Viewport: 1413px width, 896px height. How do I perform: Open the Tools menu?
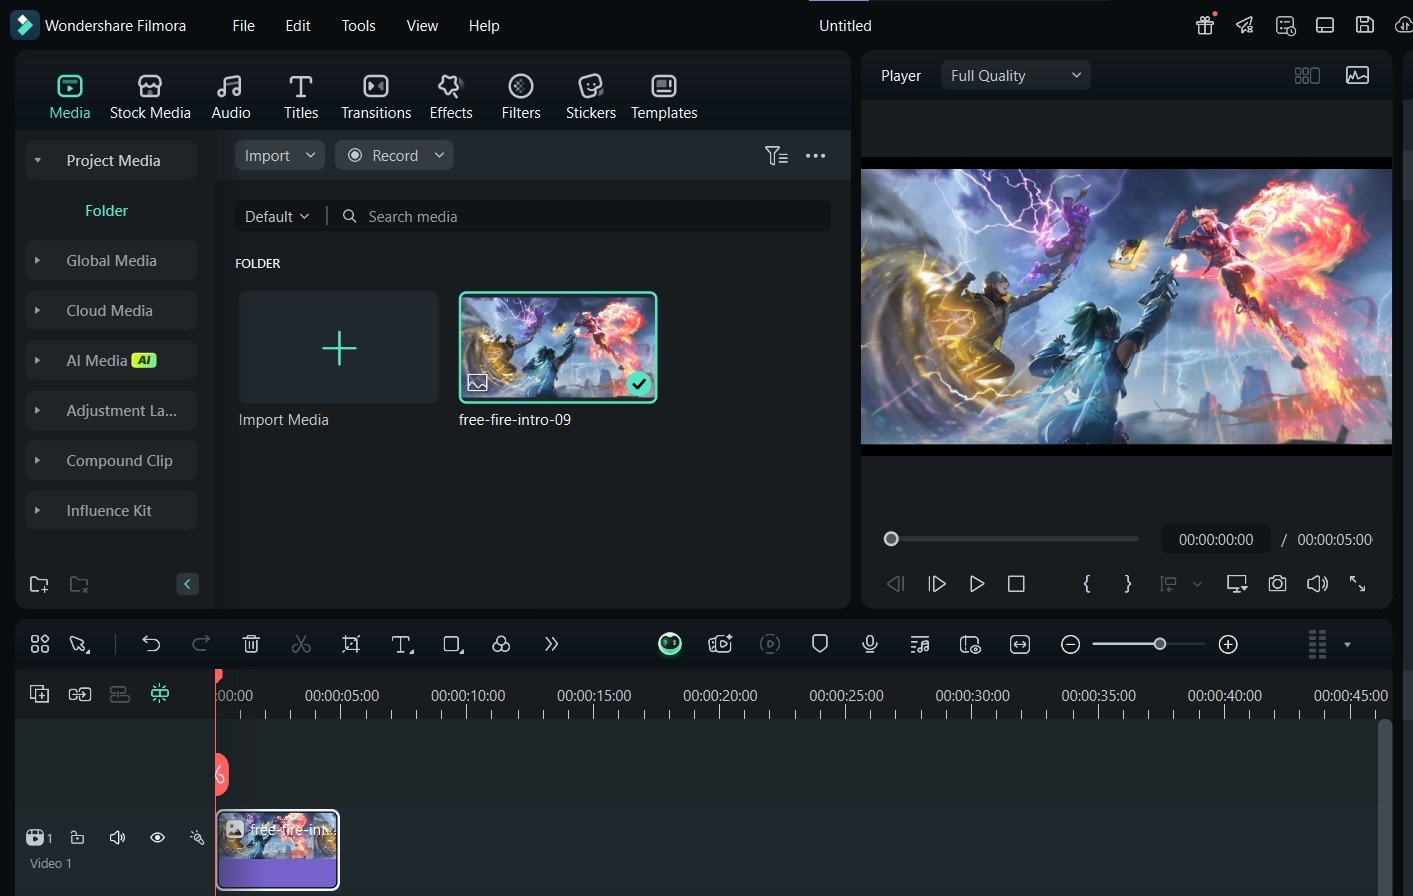pos(358,26)
